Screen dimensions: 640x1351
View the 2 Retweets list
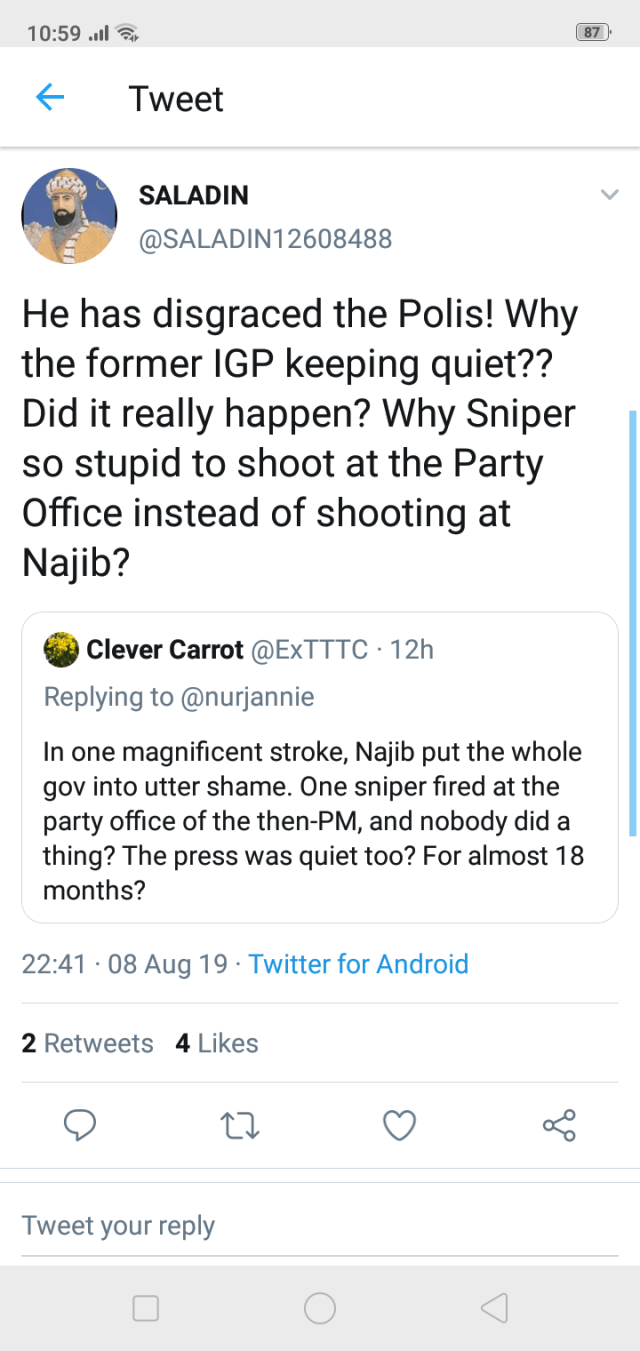(87, 1043)
